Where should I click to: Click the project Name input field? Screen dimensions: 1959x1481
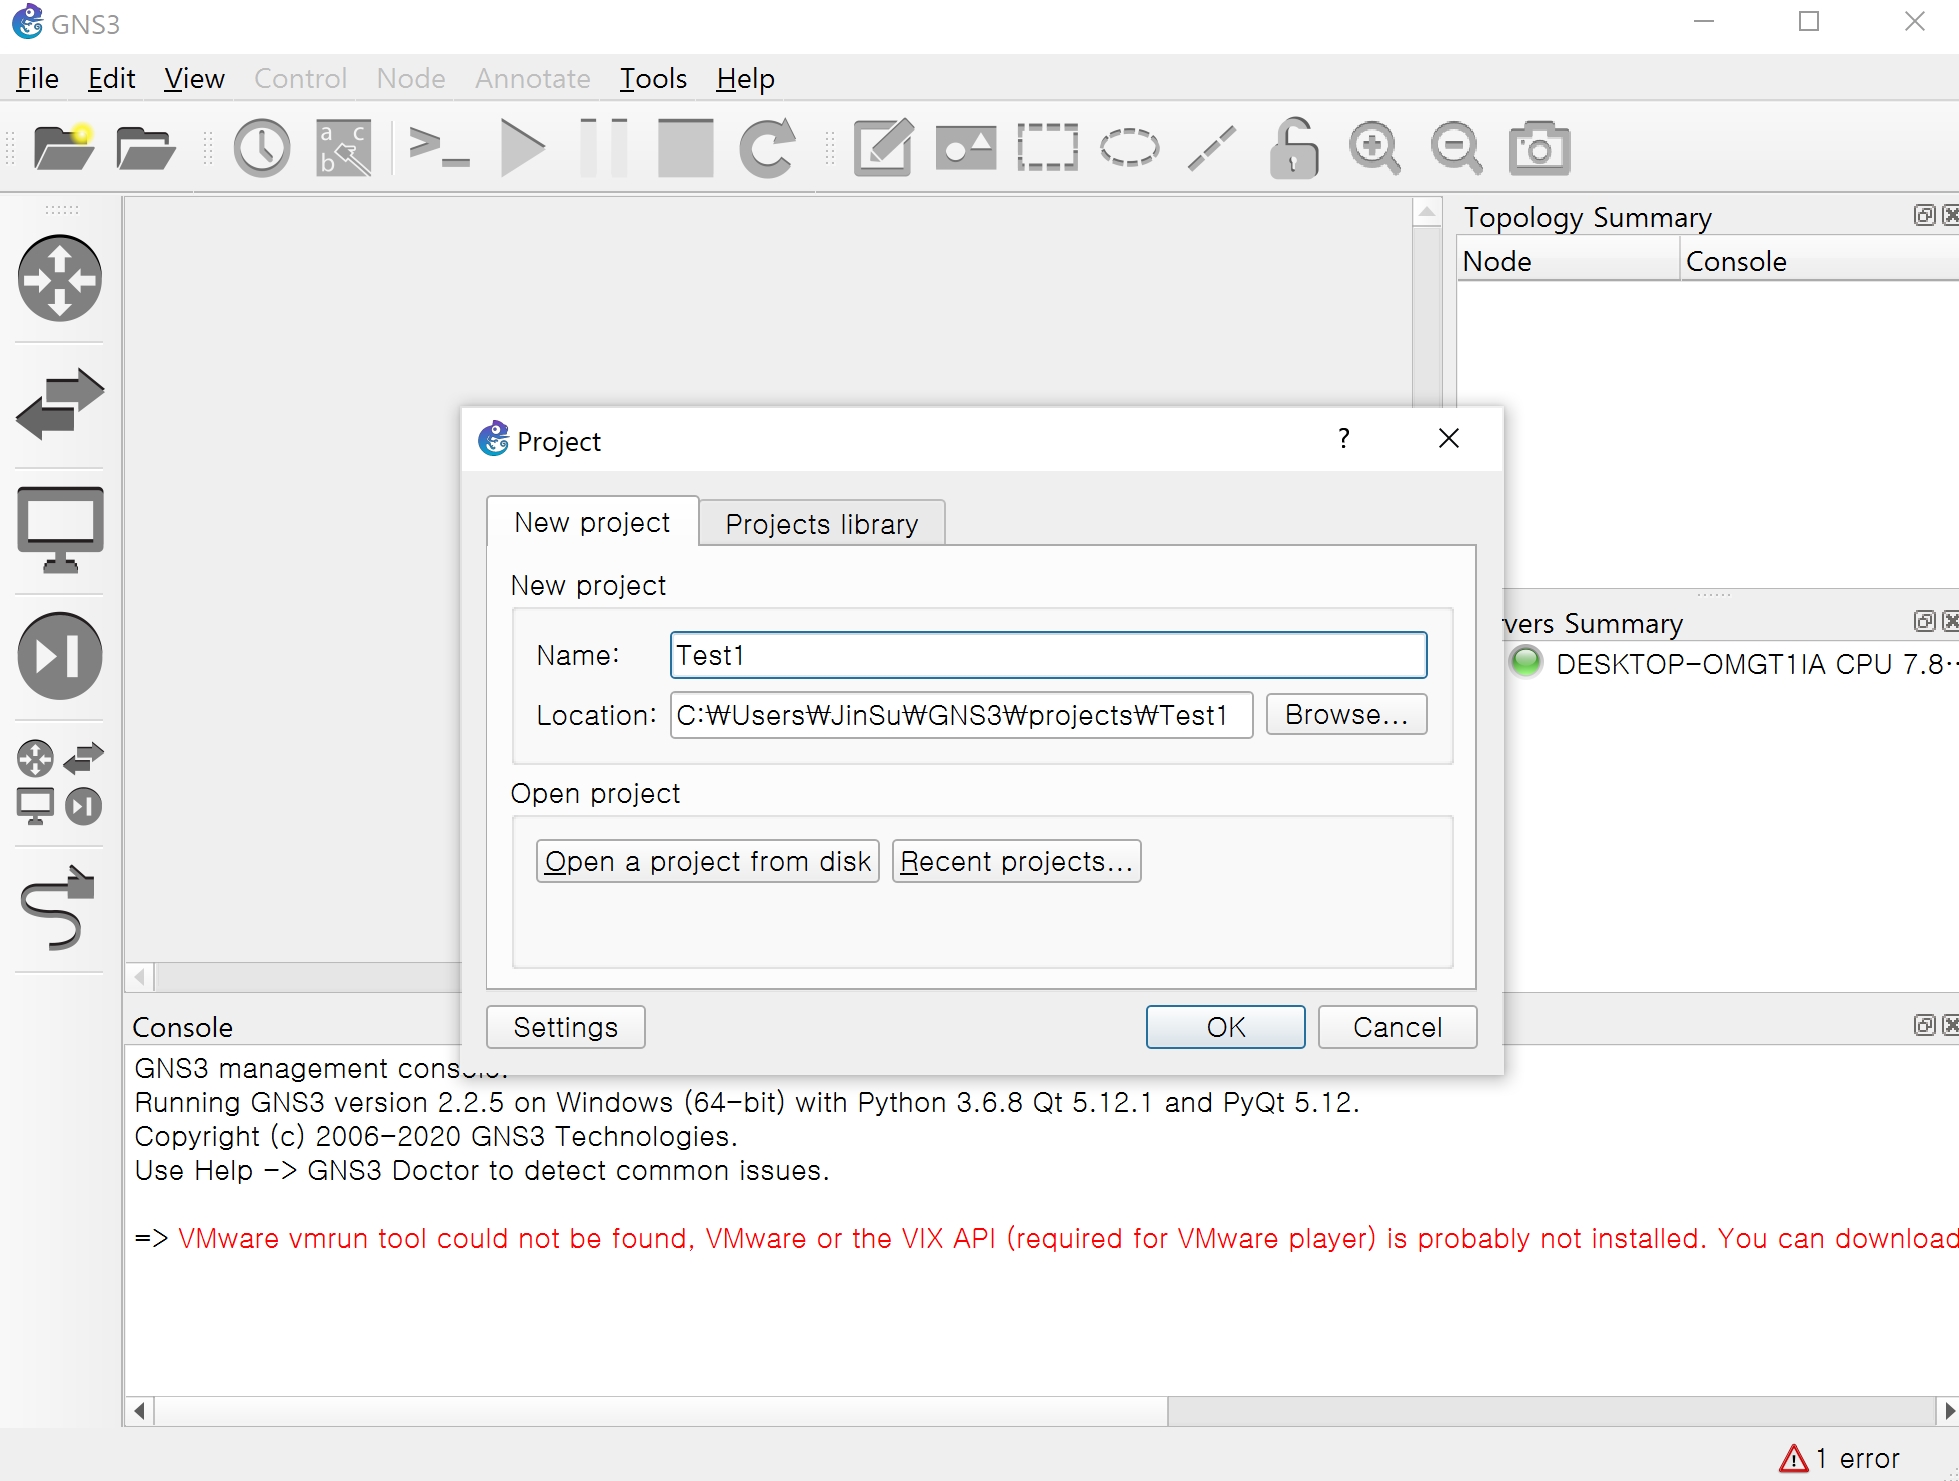point(1047,656)
